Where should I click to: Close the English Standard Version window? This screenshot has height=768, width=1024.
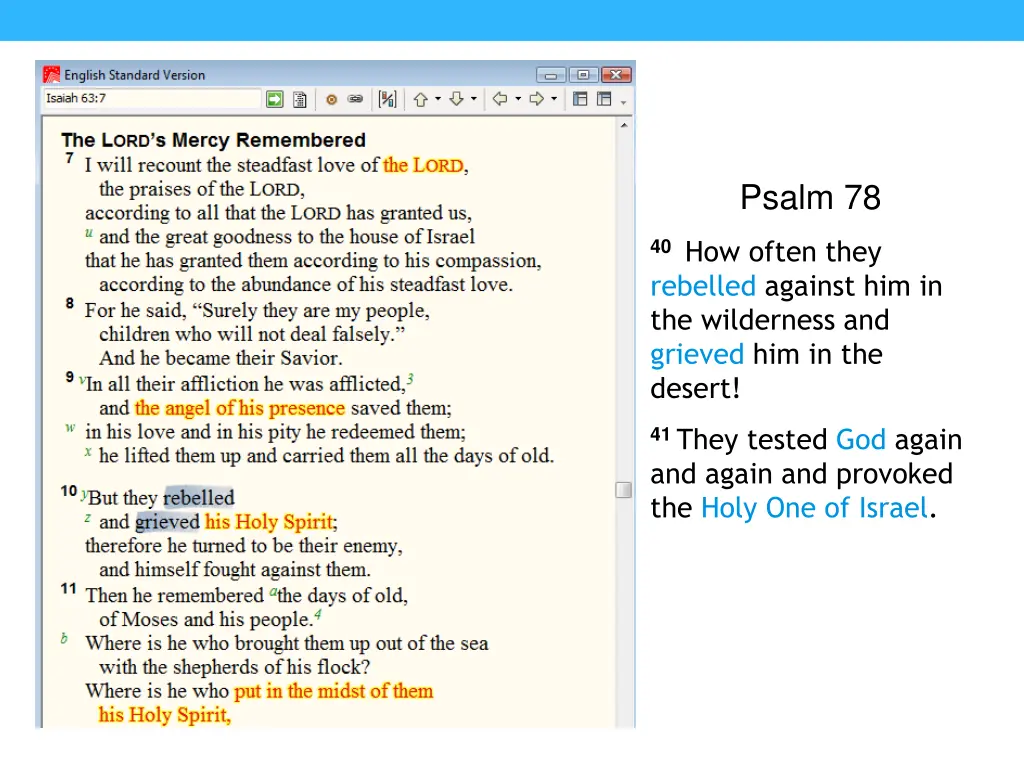click(x=616, y=75)
